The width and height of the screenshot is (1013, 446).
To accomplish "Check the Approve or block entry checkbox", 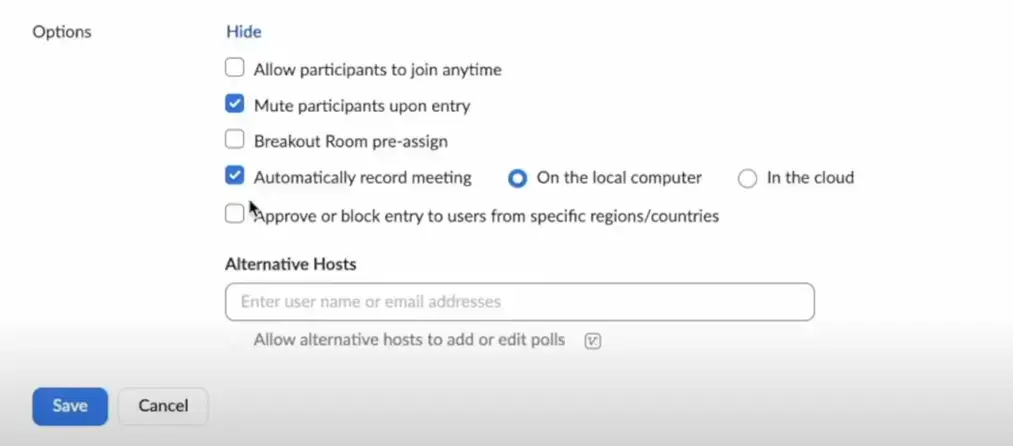I will point(234,214).
